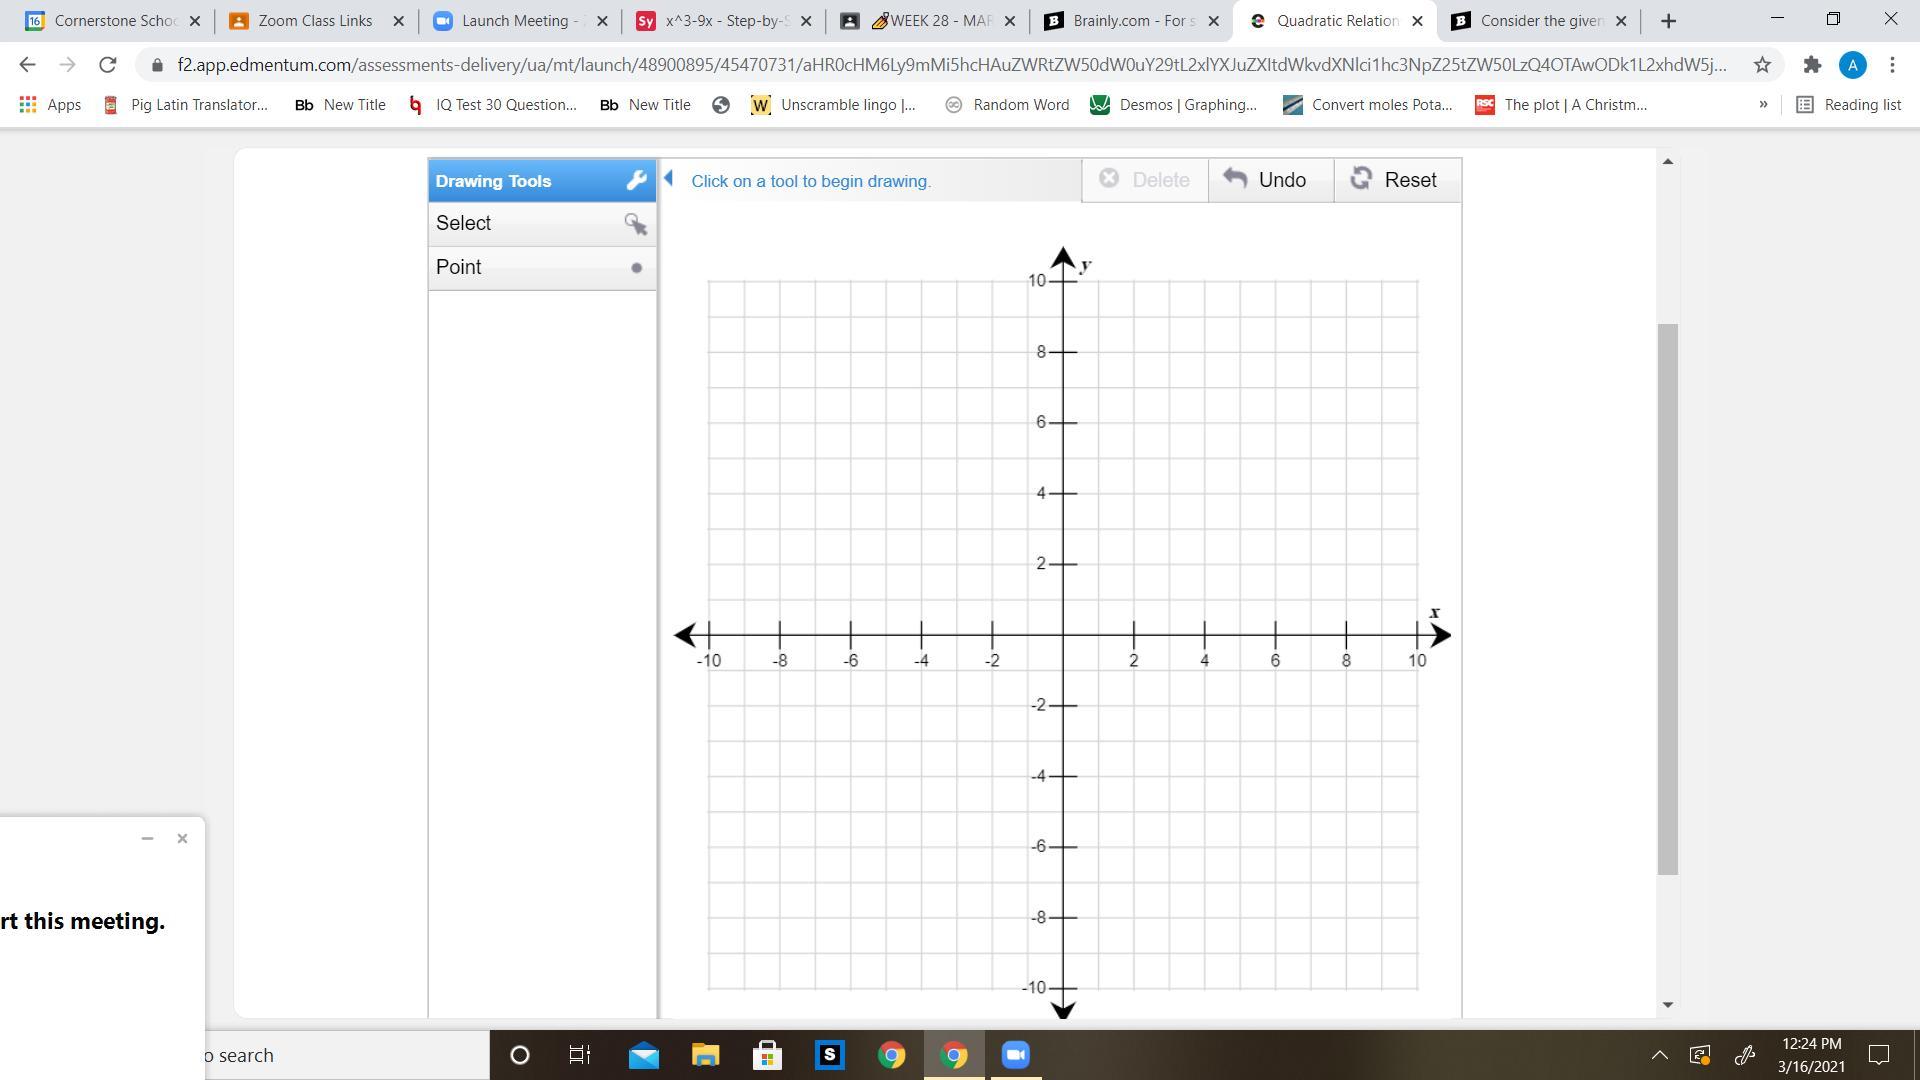Bookmark page with star icon

[x=1762, y=65]
